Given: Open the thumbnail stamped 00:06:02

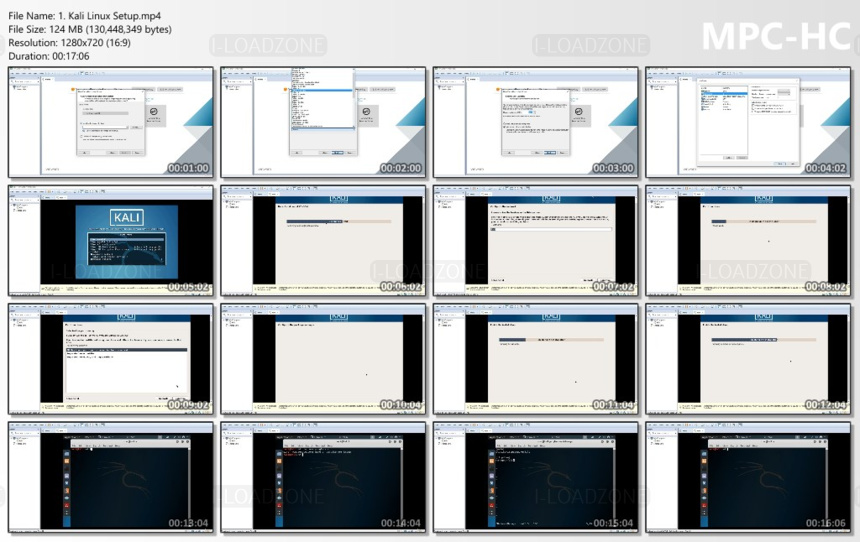Looking at the screenshot, I should 323,241.
